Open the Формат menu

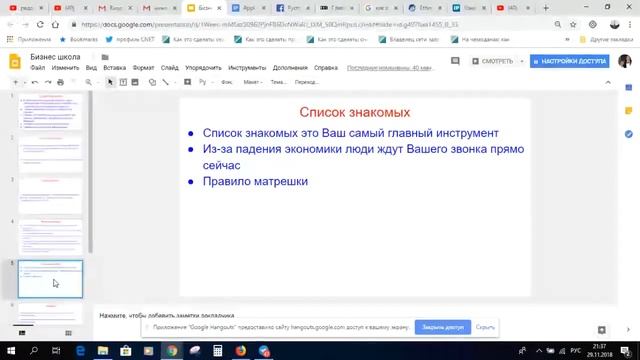tap(143, 68)
